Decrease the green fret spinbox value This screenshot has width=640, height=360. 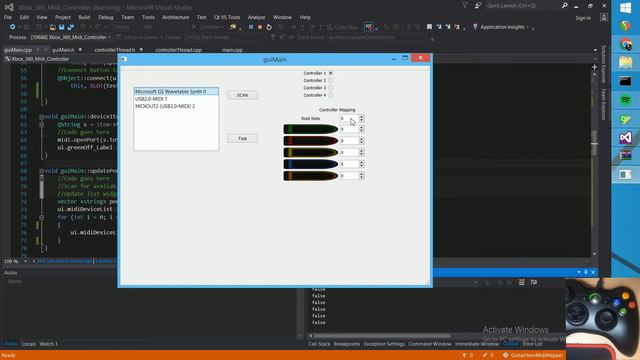[x=361, y=131]
